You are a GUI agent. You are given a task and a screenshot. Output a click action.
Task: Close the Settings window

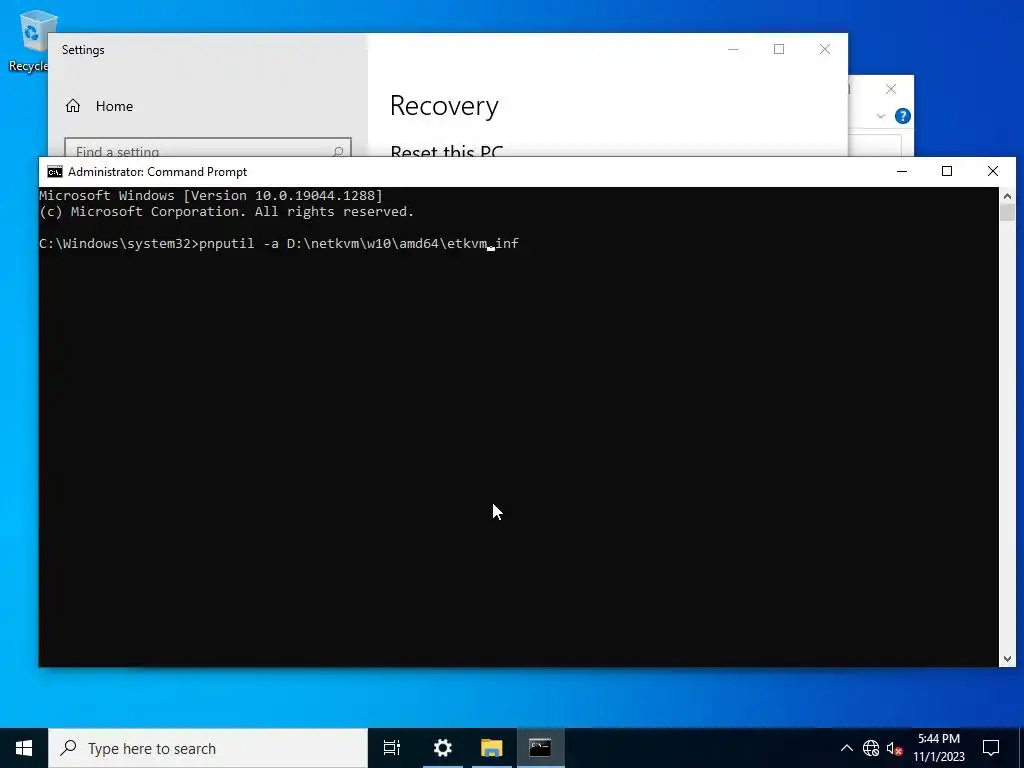click(825, 50)
